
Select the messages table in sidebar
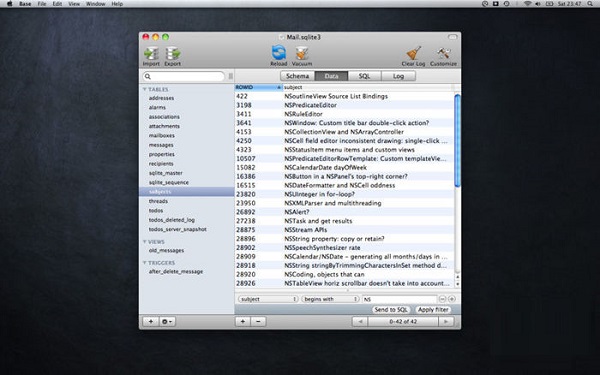(161, 145)
